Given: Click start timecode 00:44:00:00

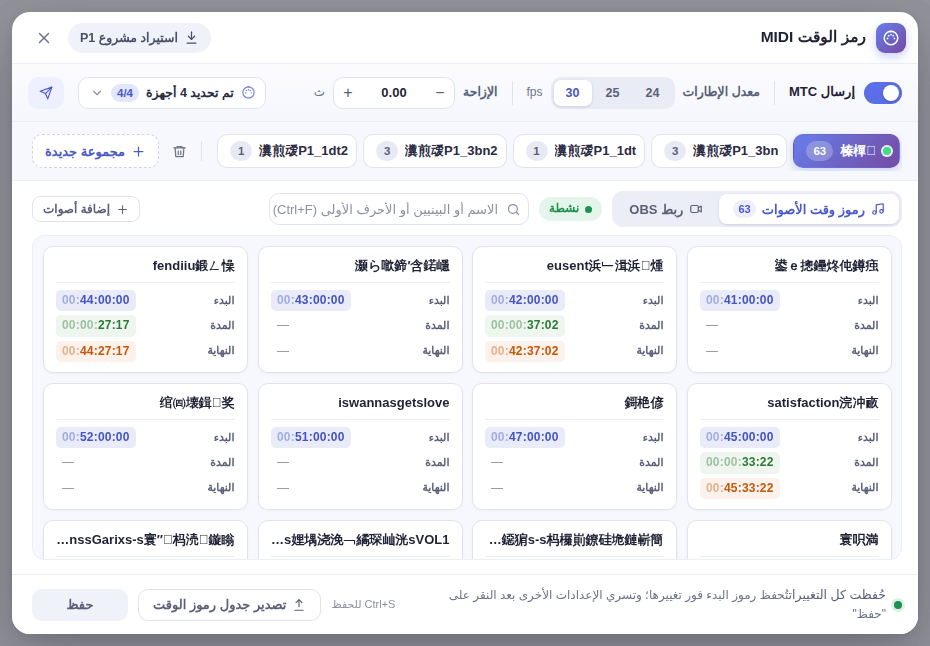Looking at the screenshot, I should pyautogui.click(x=95, y=300).
